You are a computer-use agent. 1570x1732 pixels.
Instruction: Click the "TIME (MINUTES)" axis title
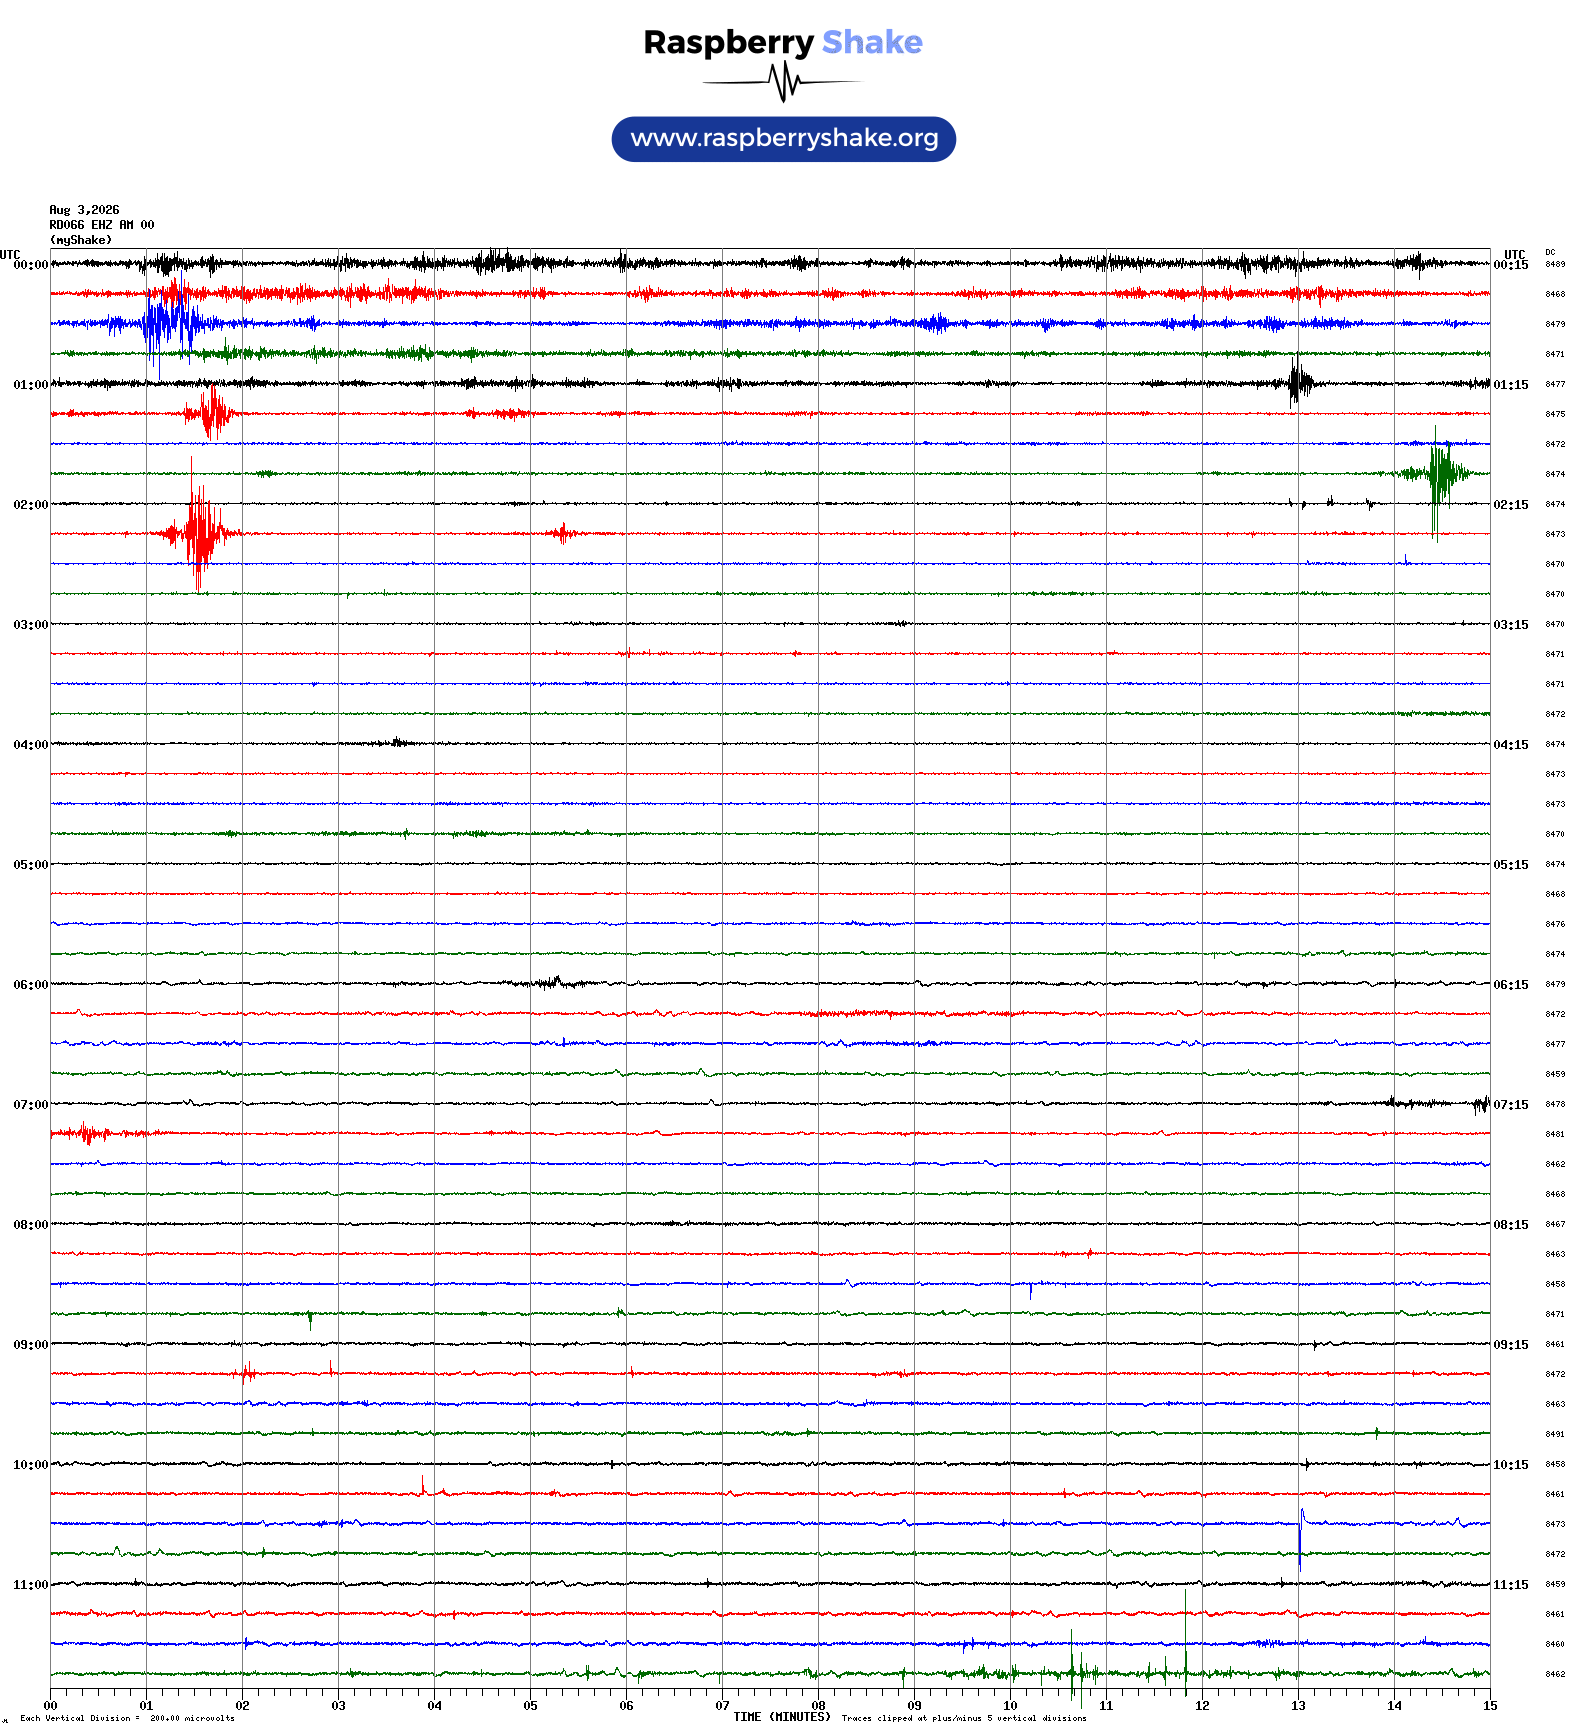click(x=782, y=1717)
